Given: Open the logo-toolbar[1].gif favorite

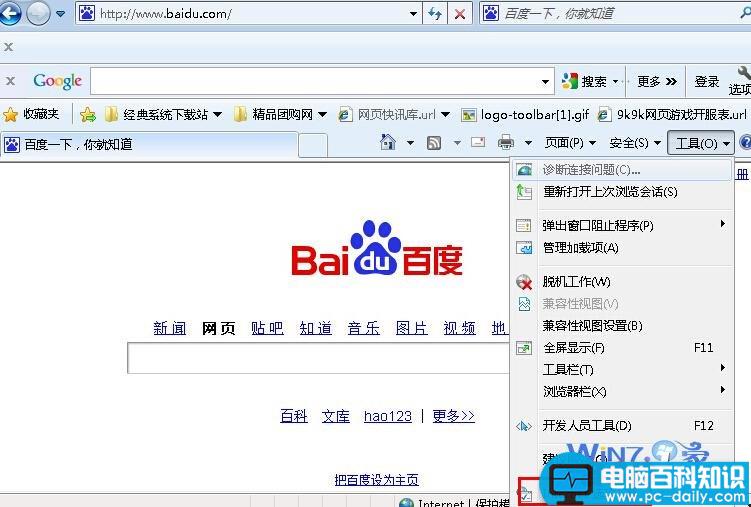Looking at the screenshot, I should [x=525, y=114].
